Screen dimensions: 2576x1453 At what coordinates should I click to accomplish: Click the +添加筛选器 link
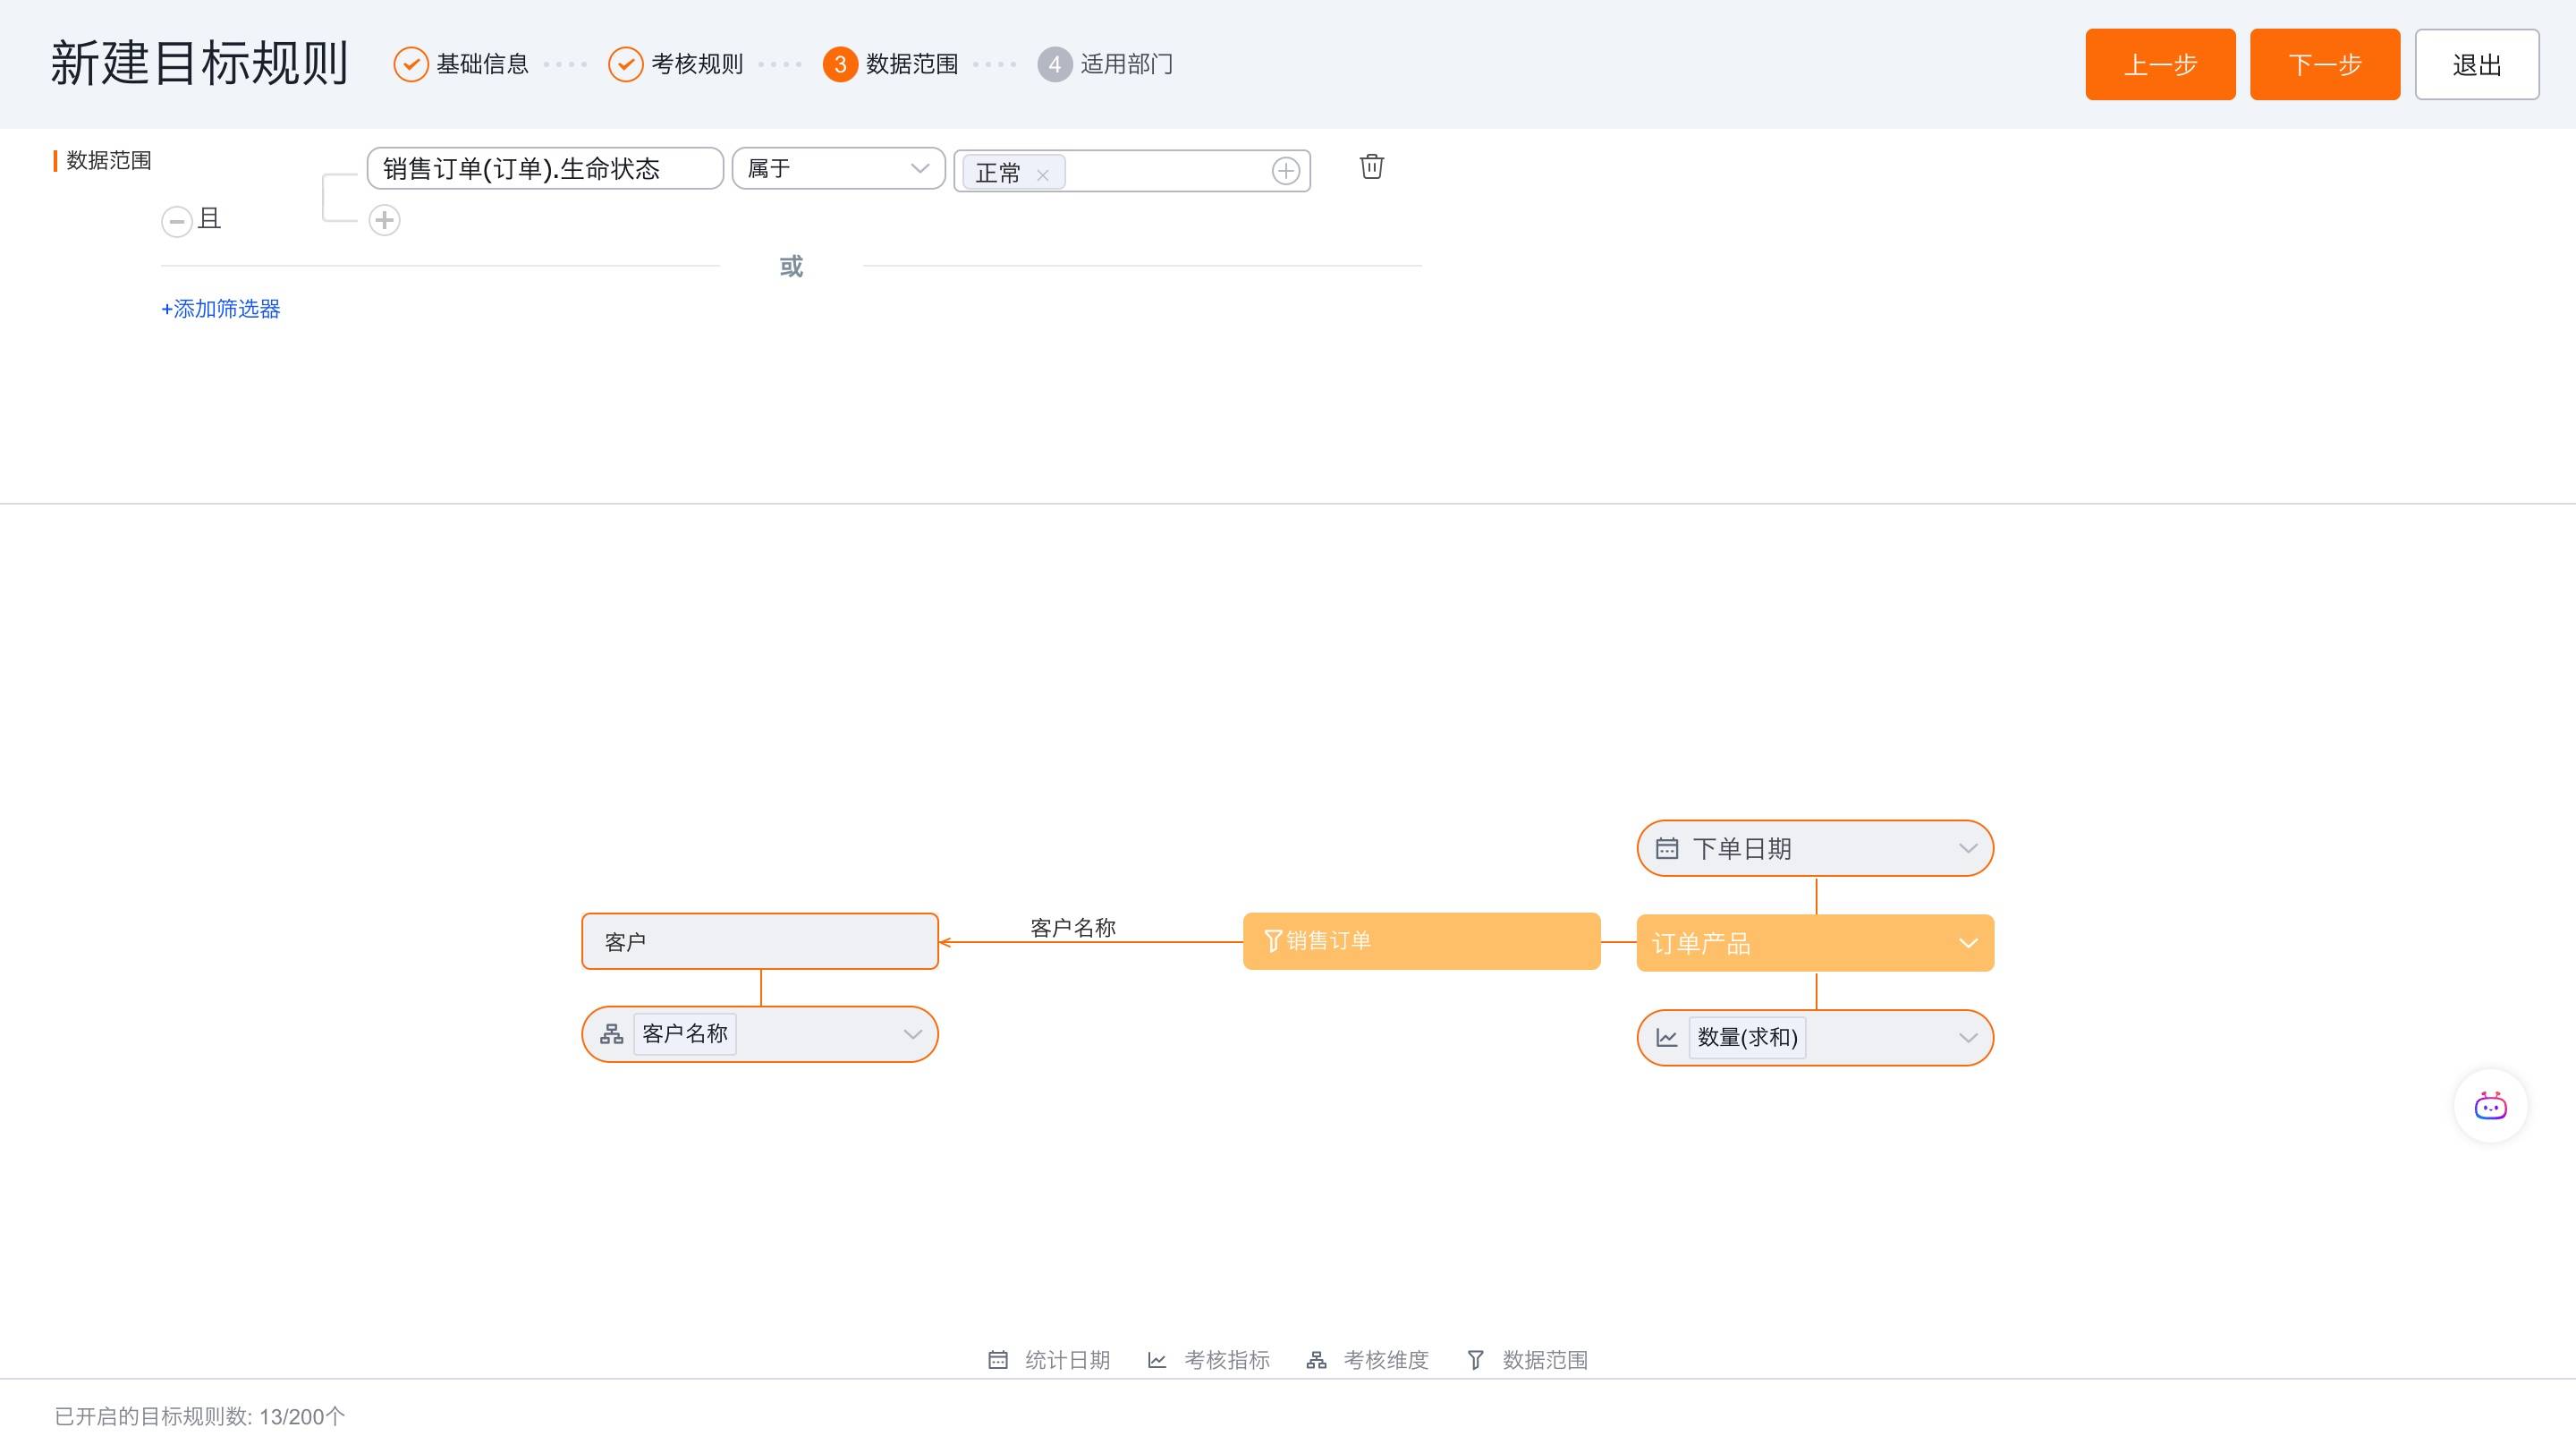[221, 309]
